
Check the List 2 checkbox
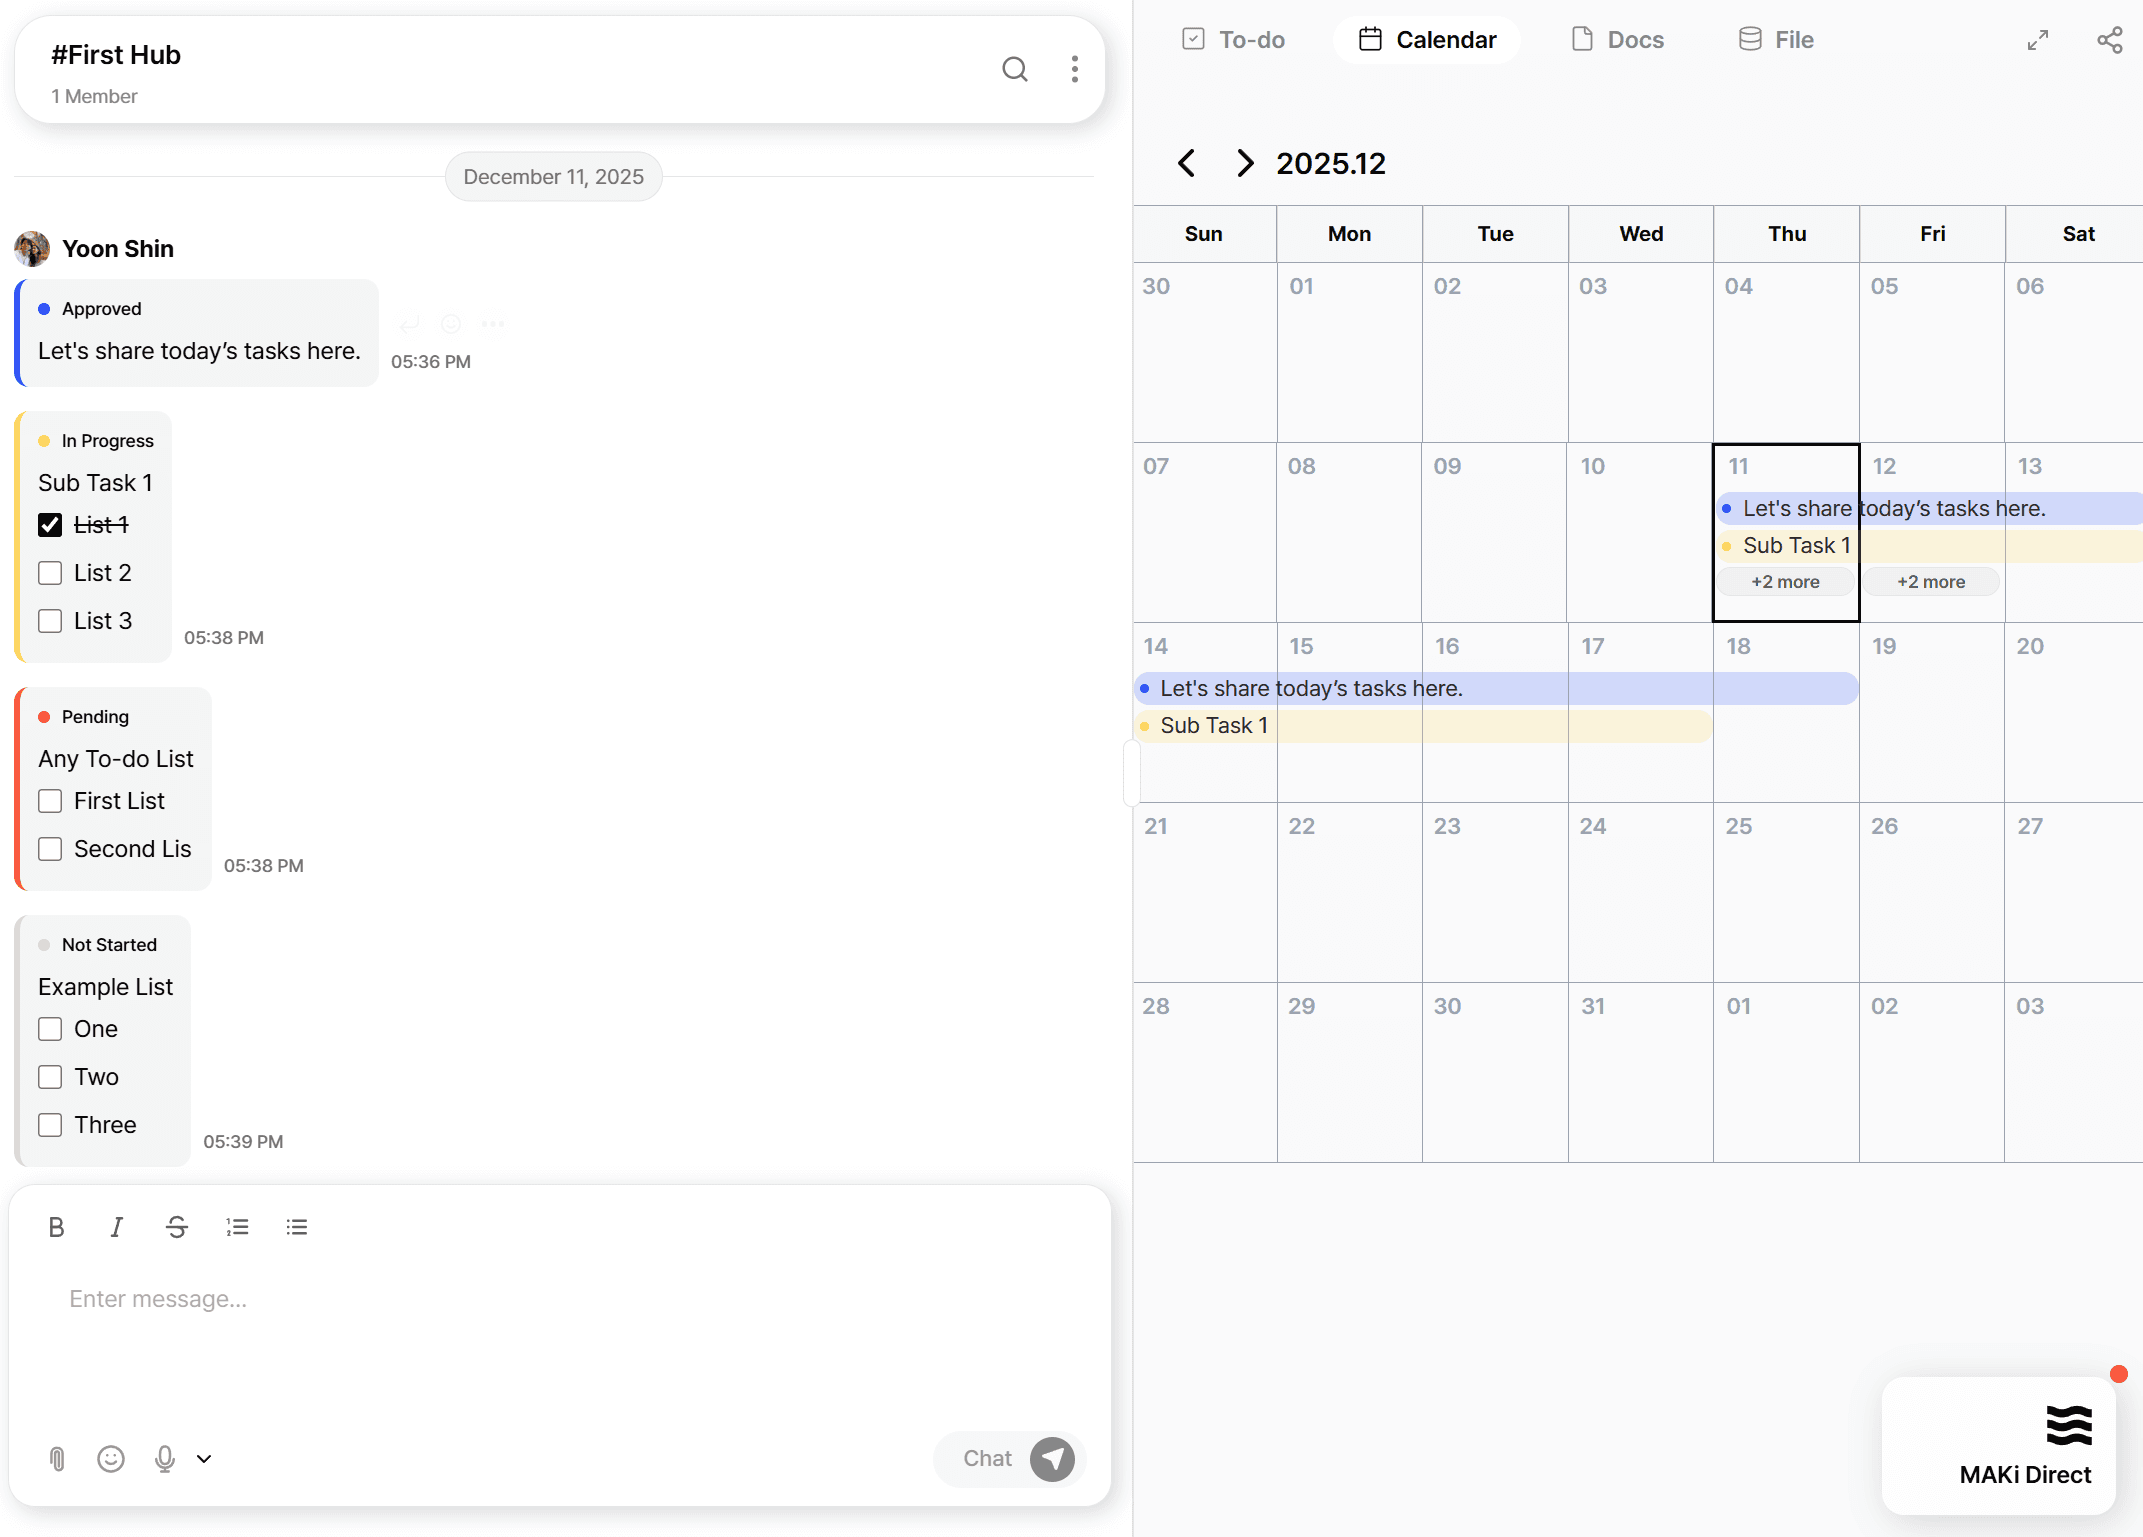[50, 573]
